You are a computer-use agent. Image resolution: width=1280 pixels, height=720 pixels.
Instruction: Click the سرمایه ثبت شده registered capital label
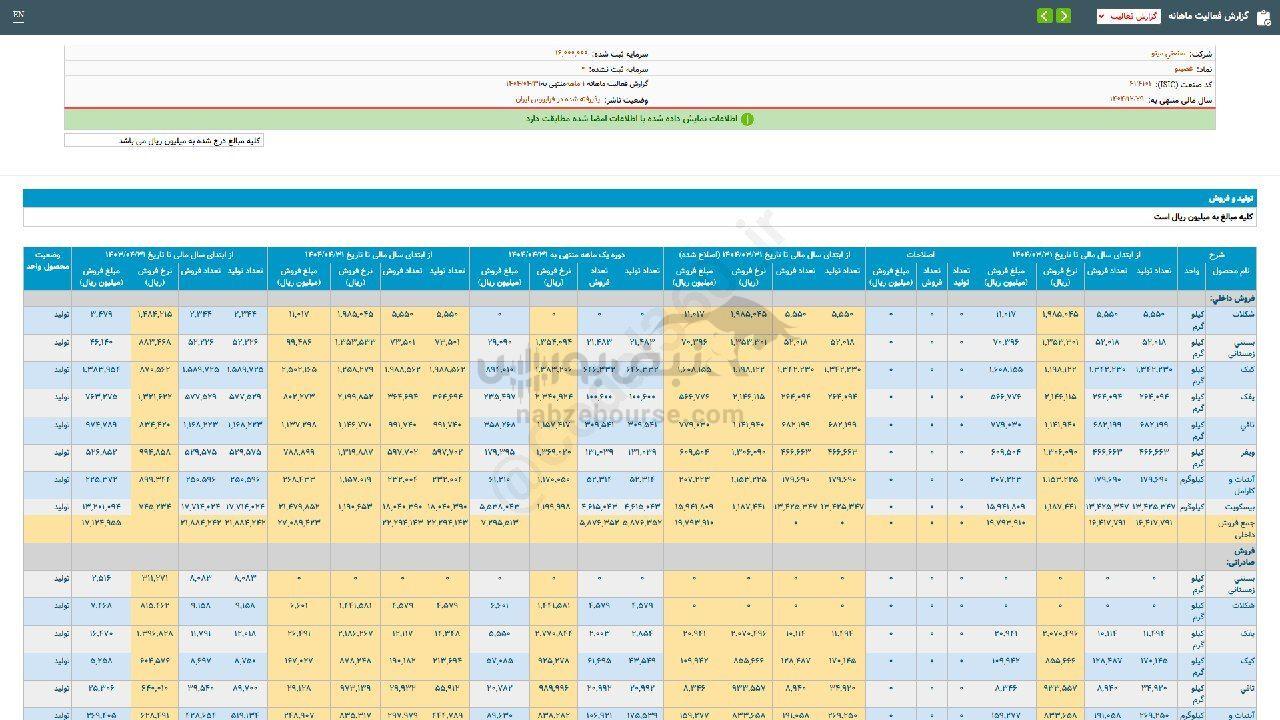(620, 53)
